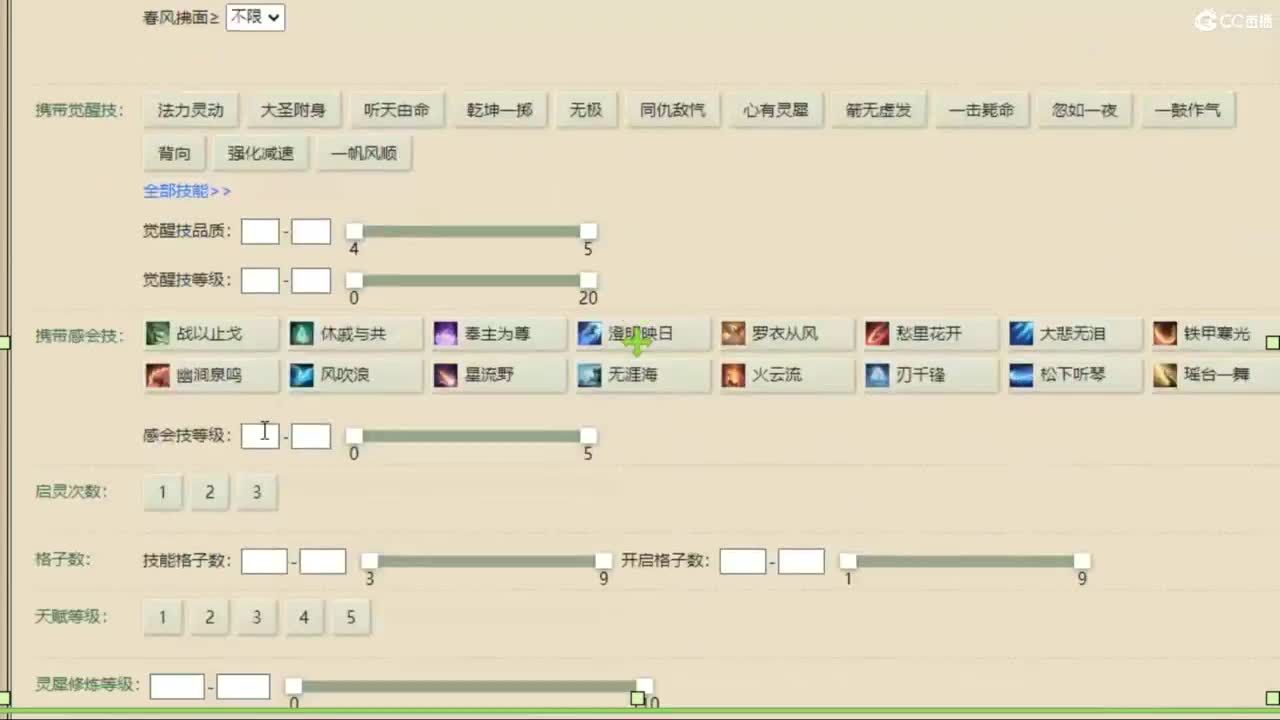Open the 春风拂面 不限 dropdown

[x=255, y=17]
